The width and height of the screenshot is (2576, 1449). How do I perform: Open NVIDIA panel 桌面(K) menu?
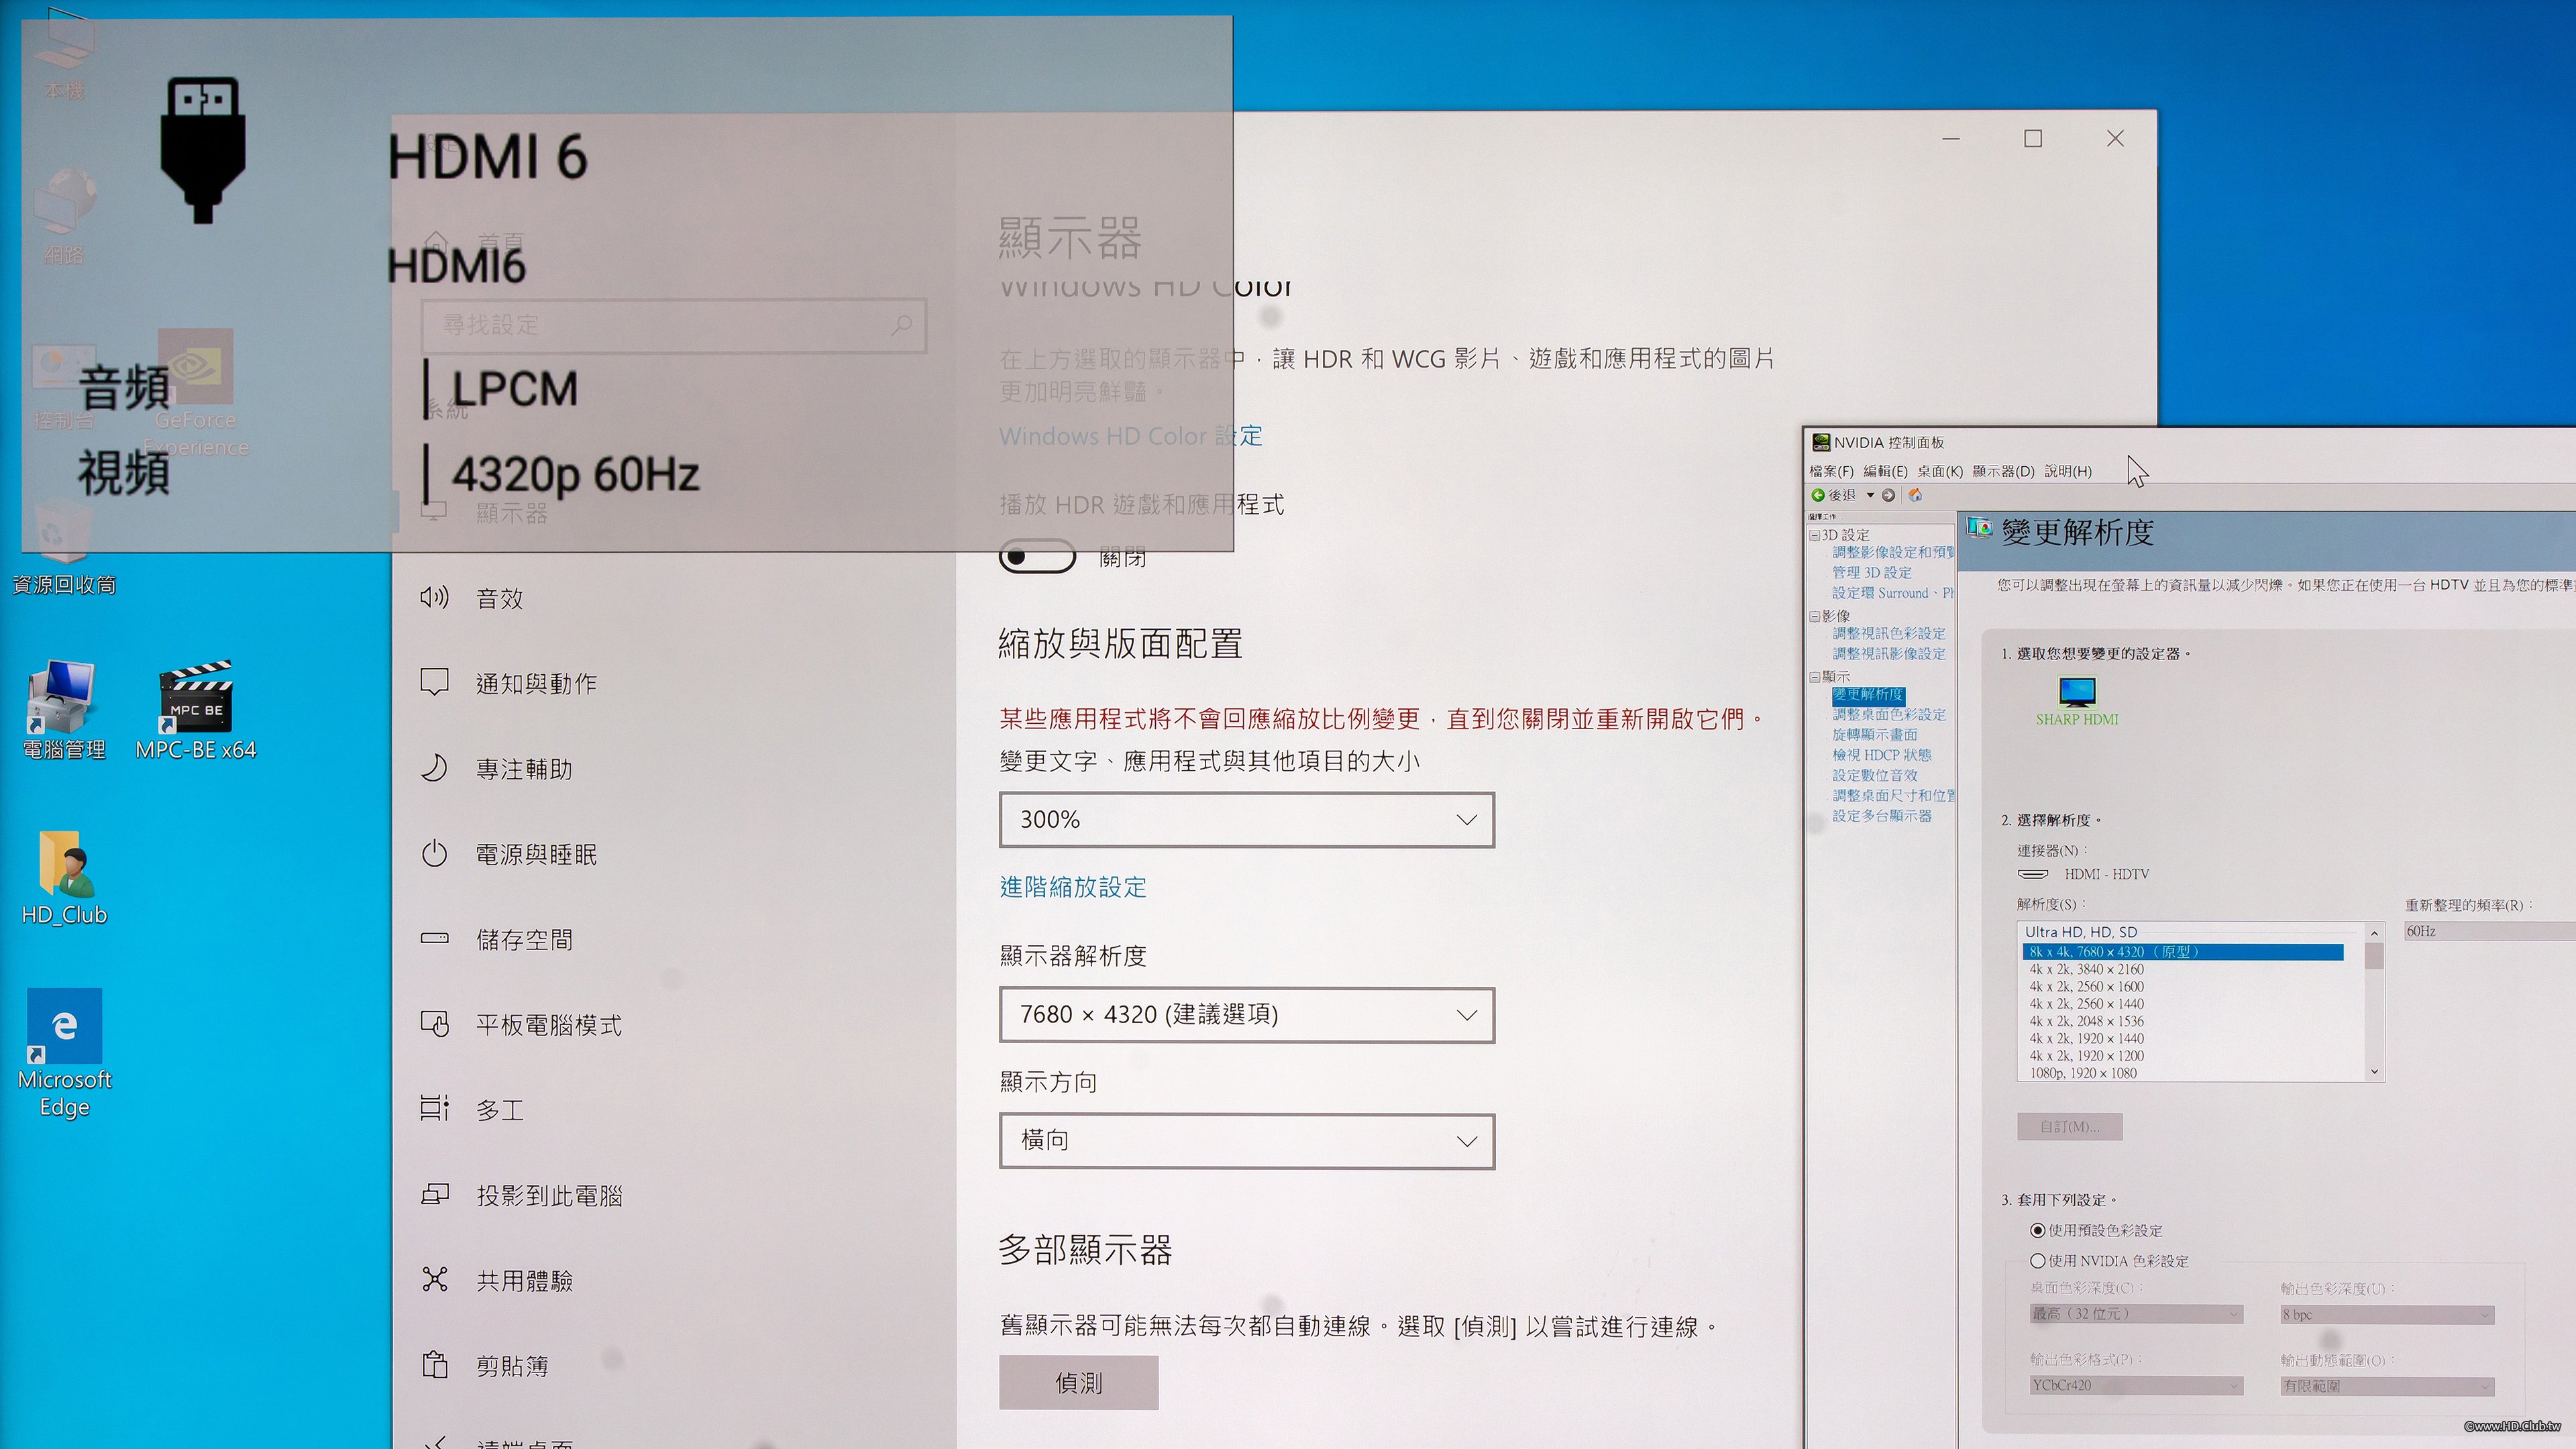1940,471
